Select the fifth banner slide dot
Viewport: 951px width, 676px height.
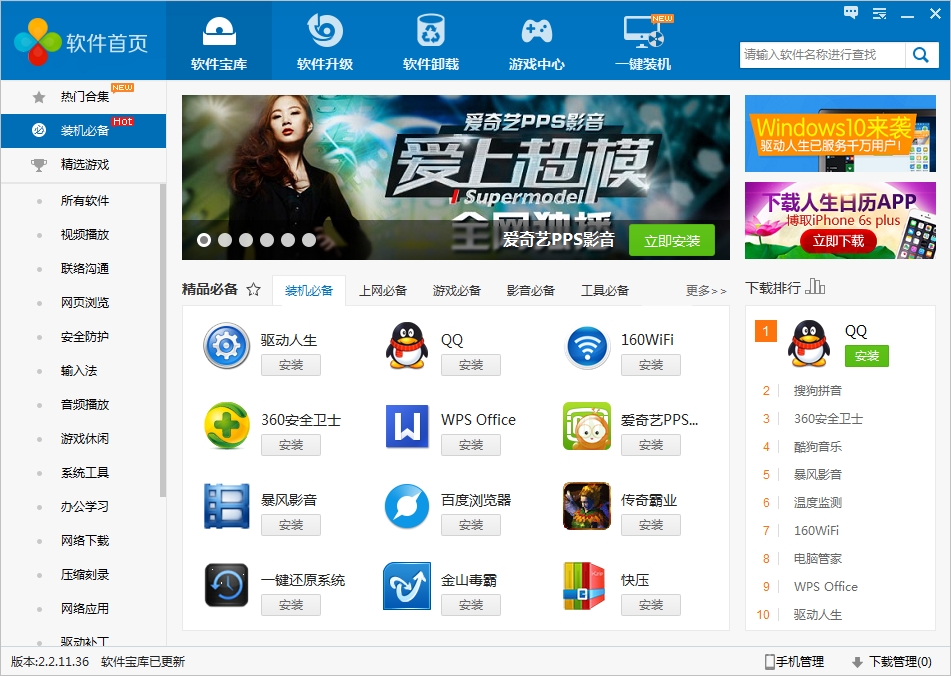(287, 240)
